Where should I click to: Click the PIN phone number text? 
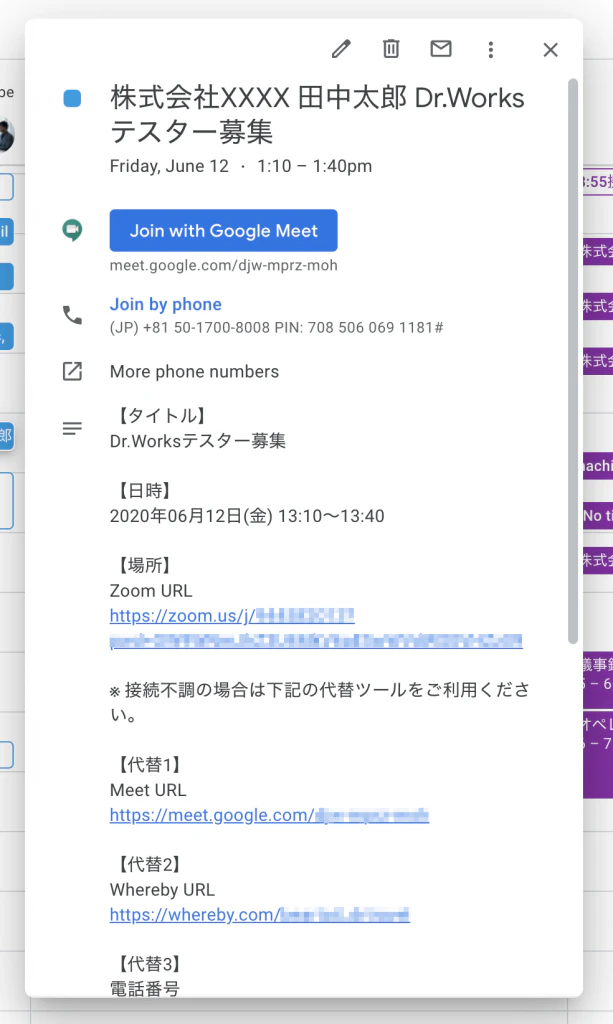coord(276,327)
